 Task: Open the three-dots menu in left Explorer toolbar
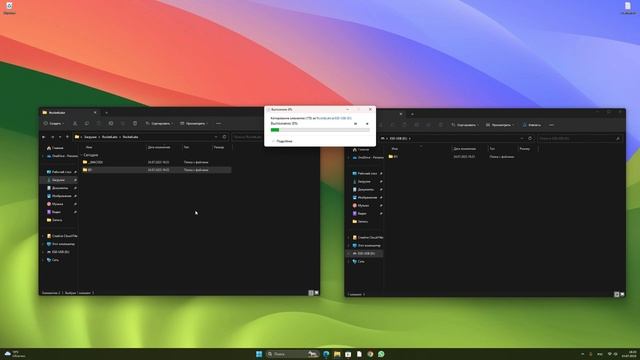(x=218, y=123)
